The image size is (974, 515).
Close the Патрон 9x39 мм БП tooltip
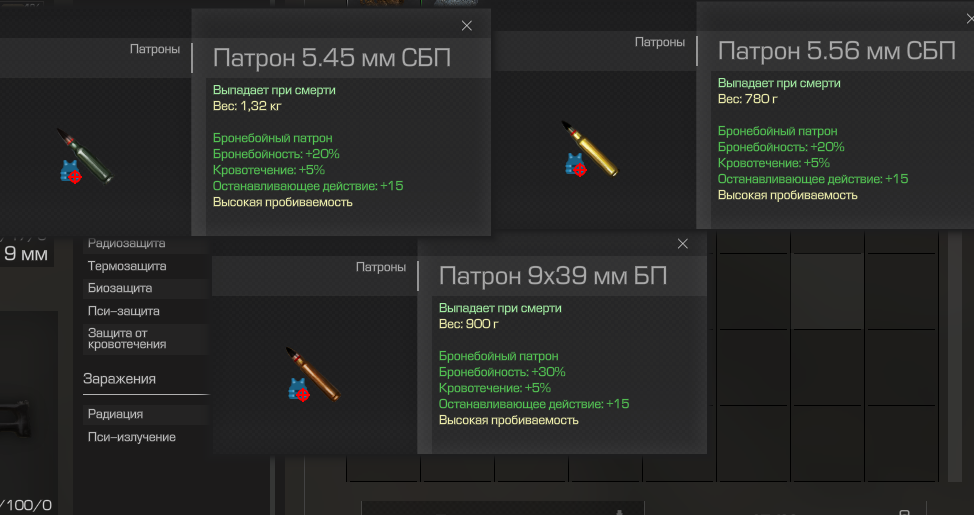point(683,244)
